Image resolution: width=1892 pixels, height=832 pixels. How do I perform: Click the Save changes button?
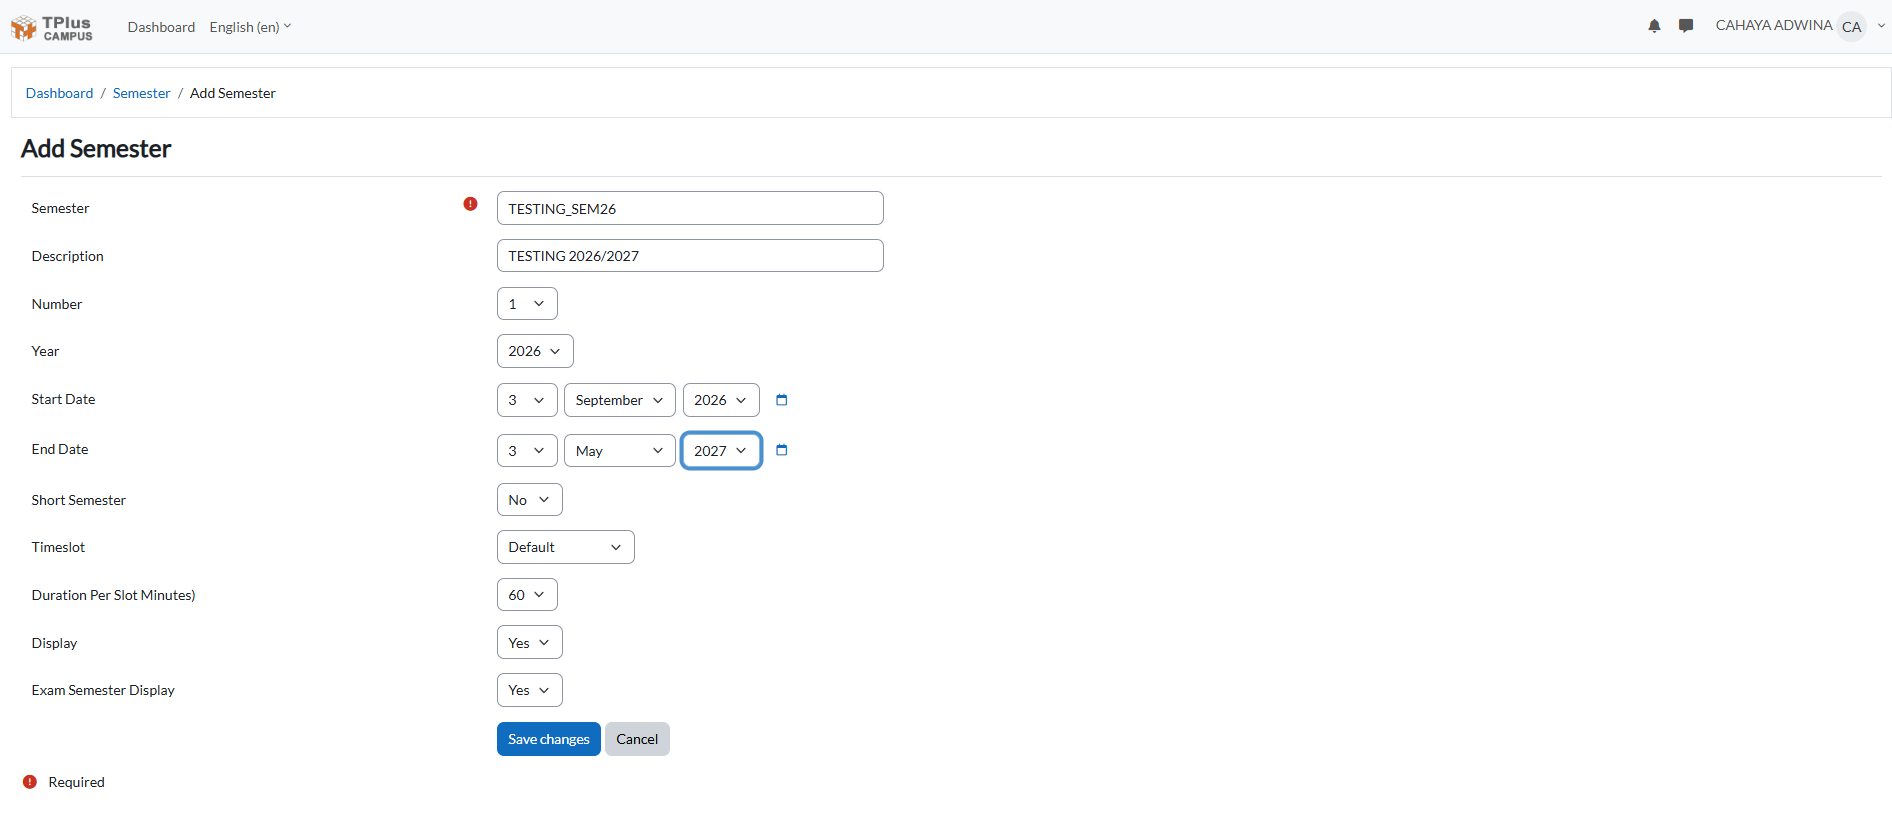point(549,739)
